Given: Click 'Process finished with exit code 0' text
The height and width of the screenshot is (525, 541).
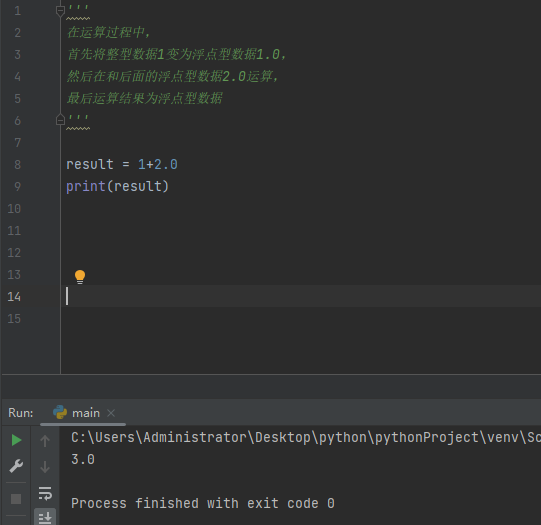Looking at the screenshot, I should [203, 503].
